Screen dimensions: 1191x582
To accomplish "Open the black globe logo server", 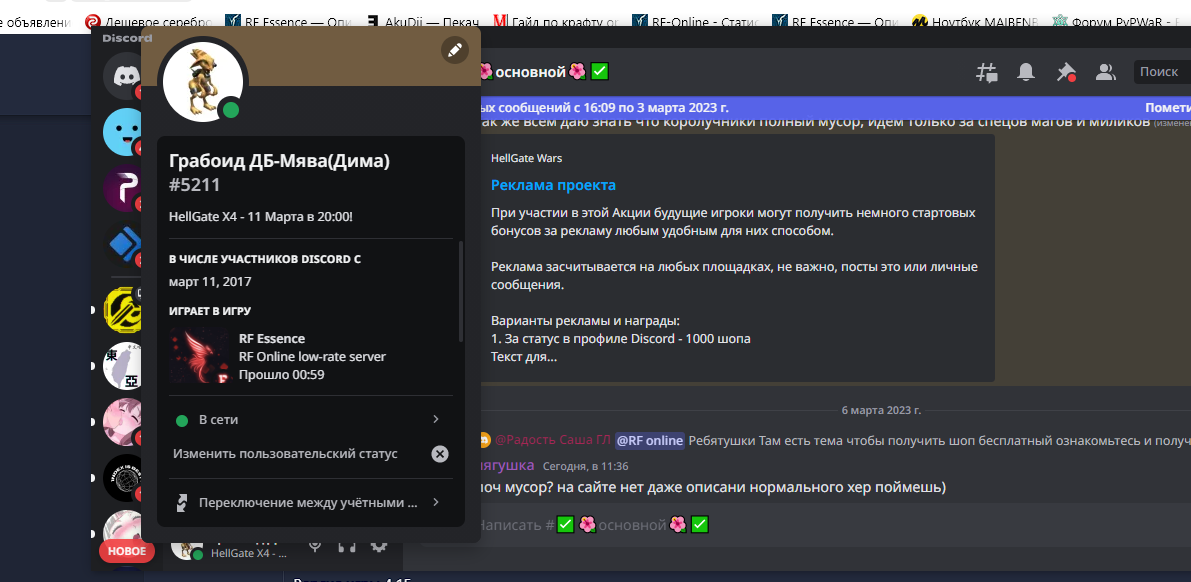I will coord(123,478).
